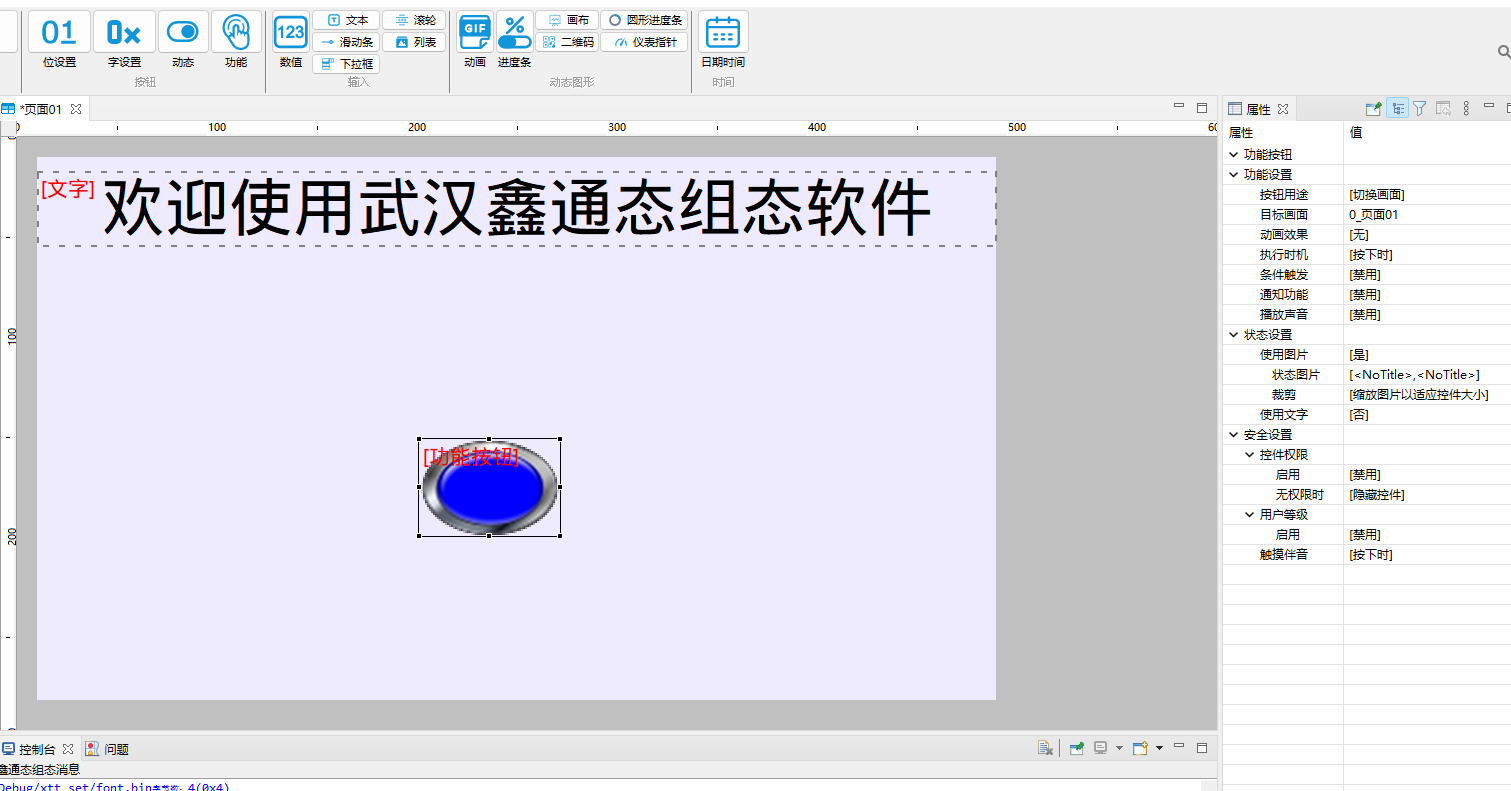This screenshot has width=1511, height=791.
Task: Click the 仪表指针 gauge pointer button
Action: (645, 42)
